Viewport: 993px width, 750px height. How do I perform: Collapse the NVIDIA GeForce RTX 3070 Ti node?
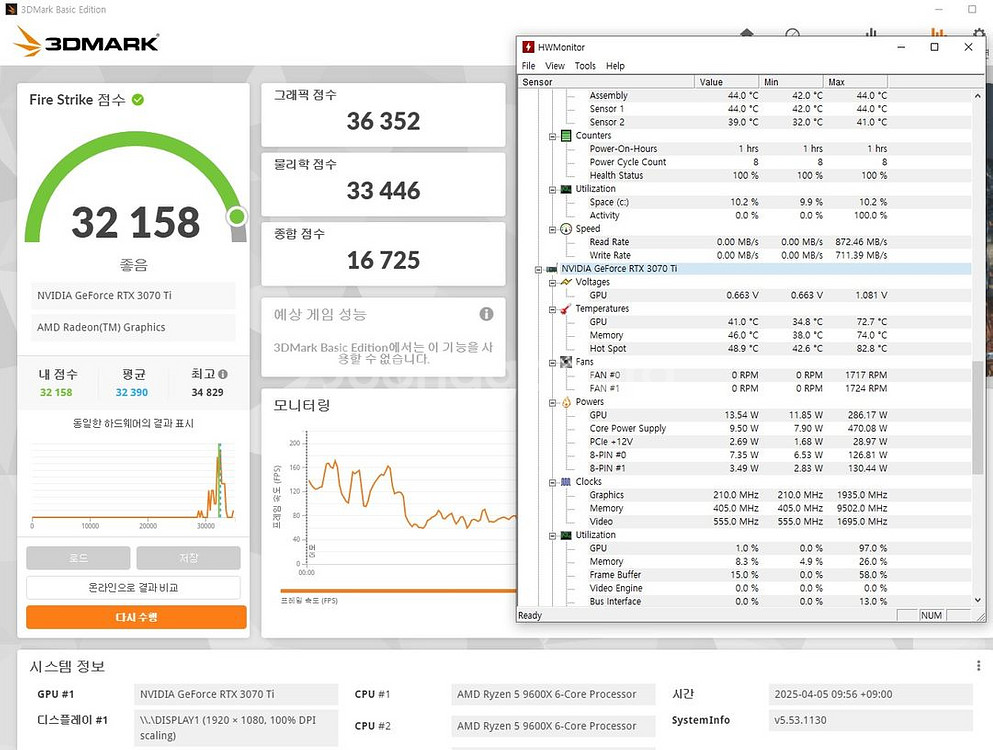(x=538, y=269)
